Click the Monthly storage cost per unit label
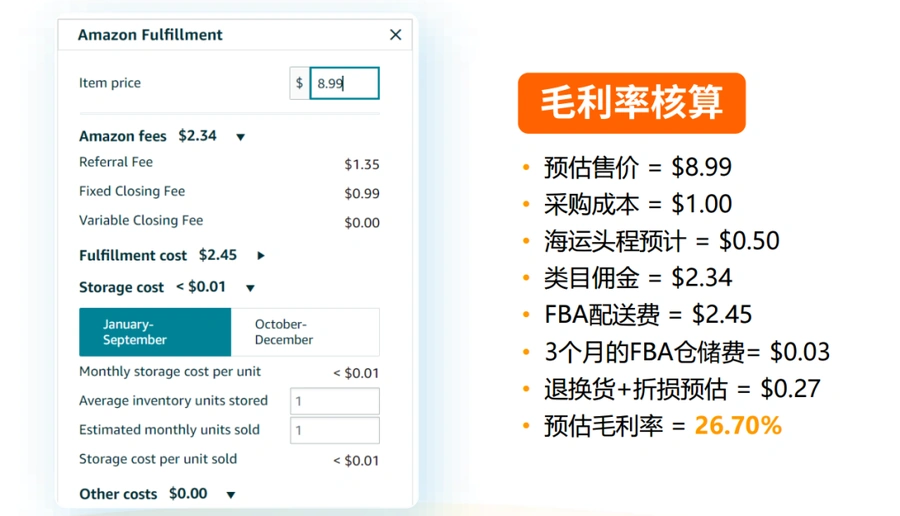The image size is (900, 516). point(170,371)
